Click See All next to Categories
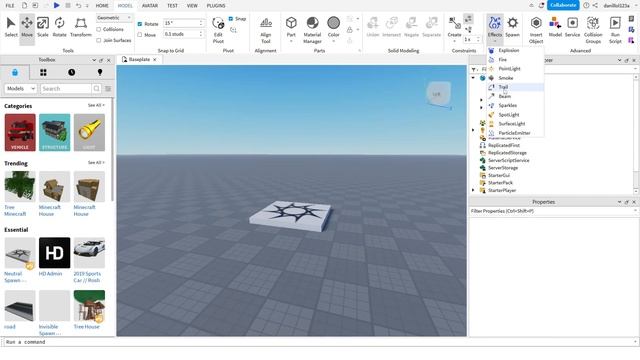The image size is (640, 360). point(96,105)
